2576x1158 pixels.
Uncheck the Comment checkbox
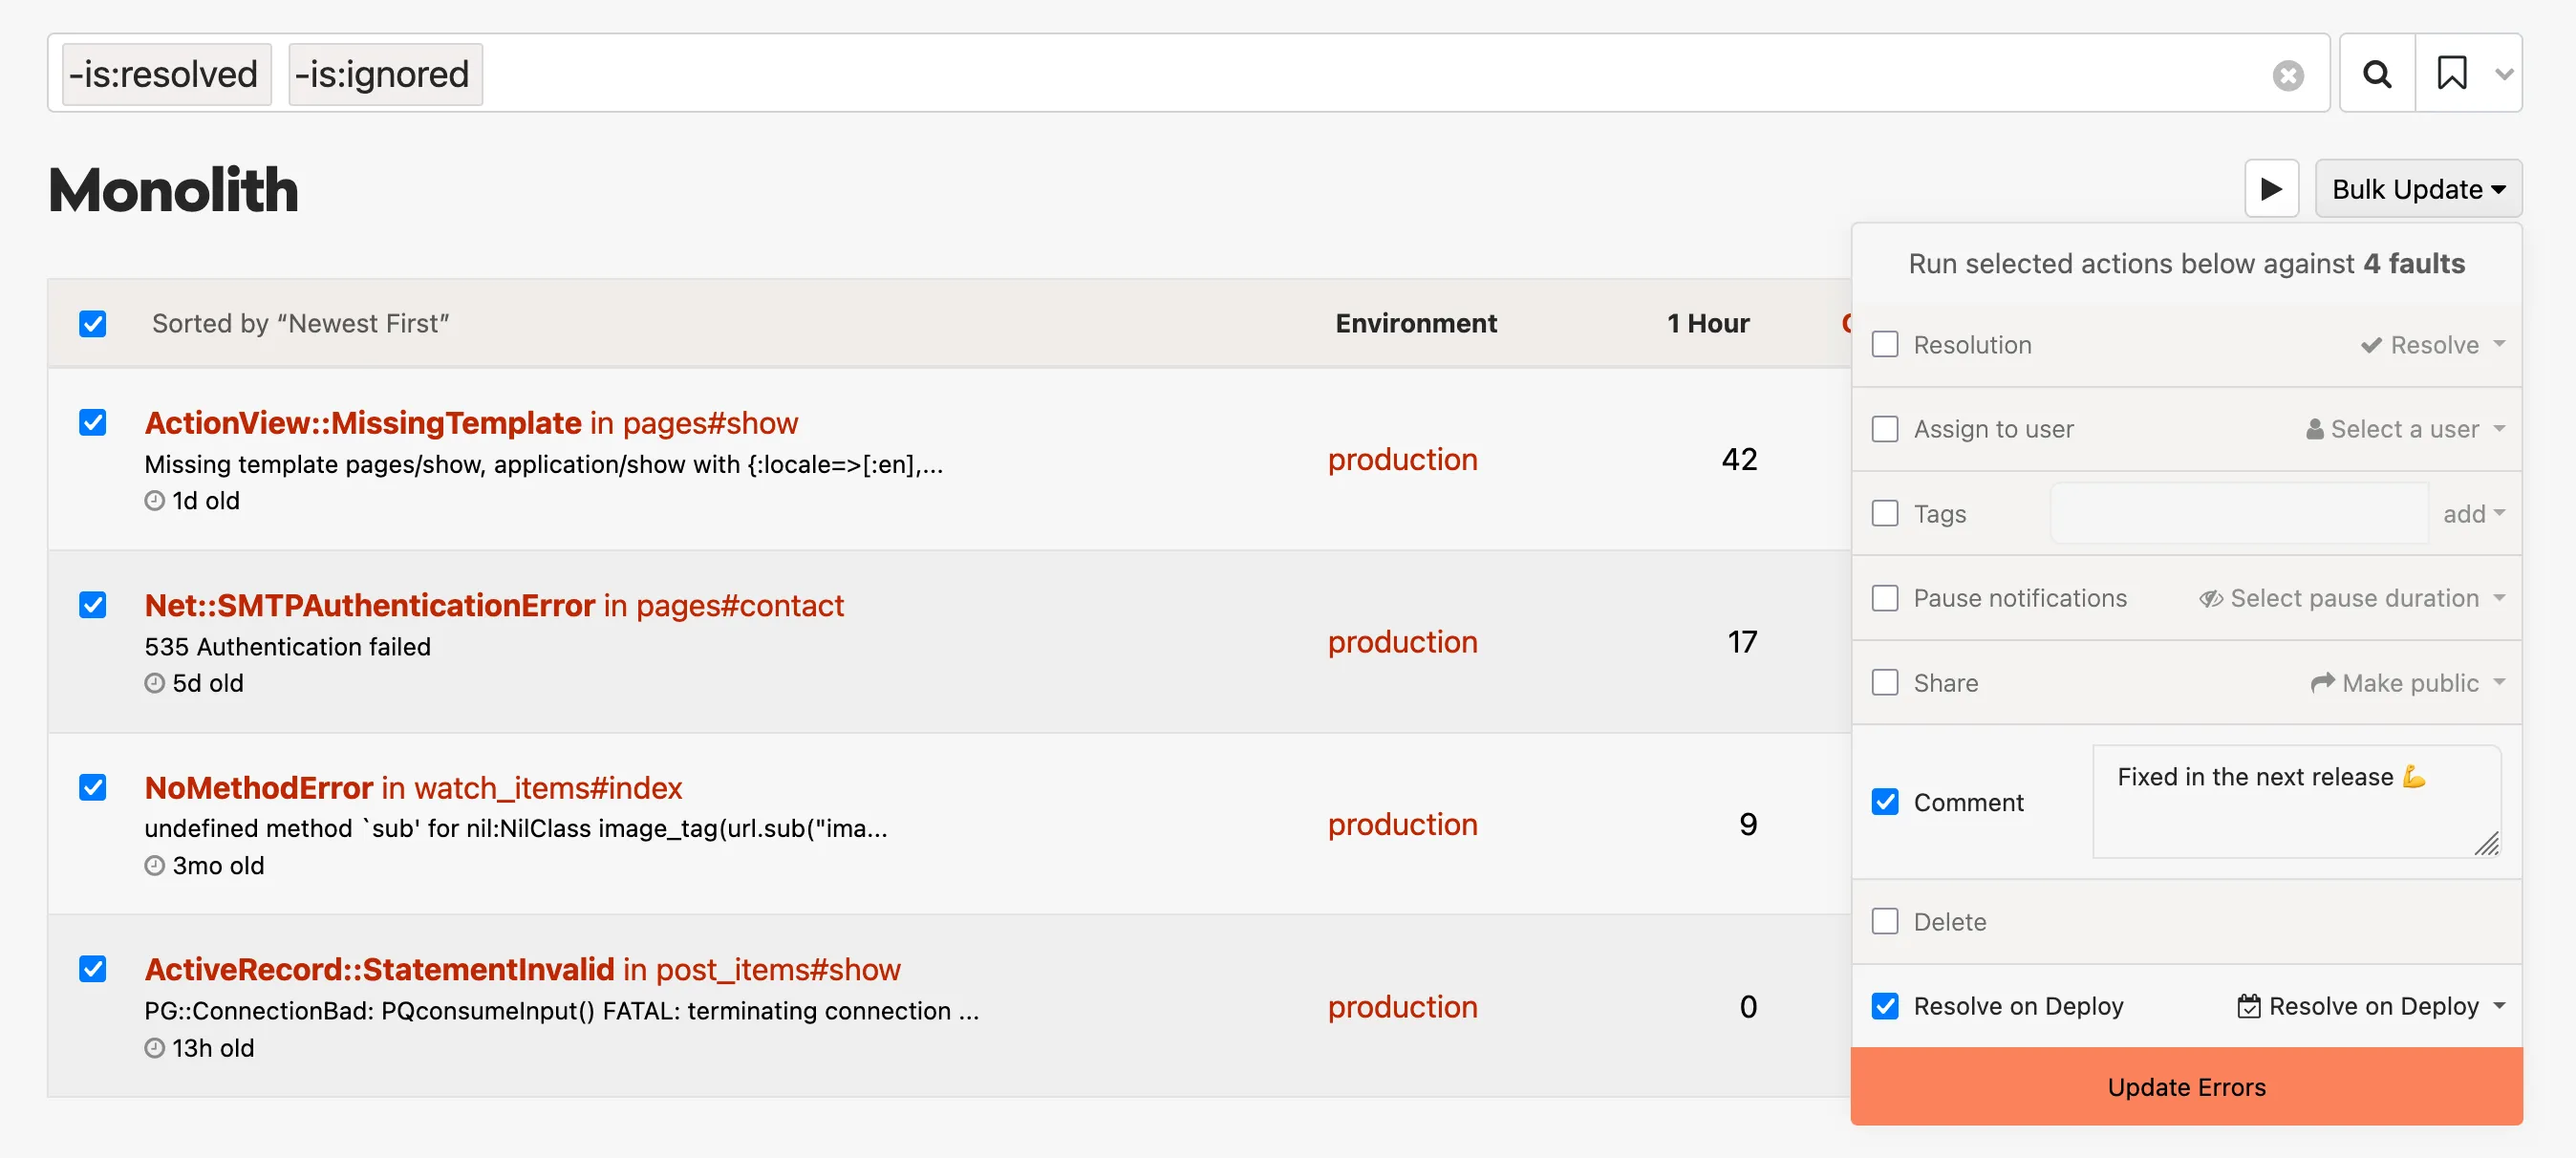[1886, 802]
